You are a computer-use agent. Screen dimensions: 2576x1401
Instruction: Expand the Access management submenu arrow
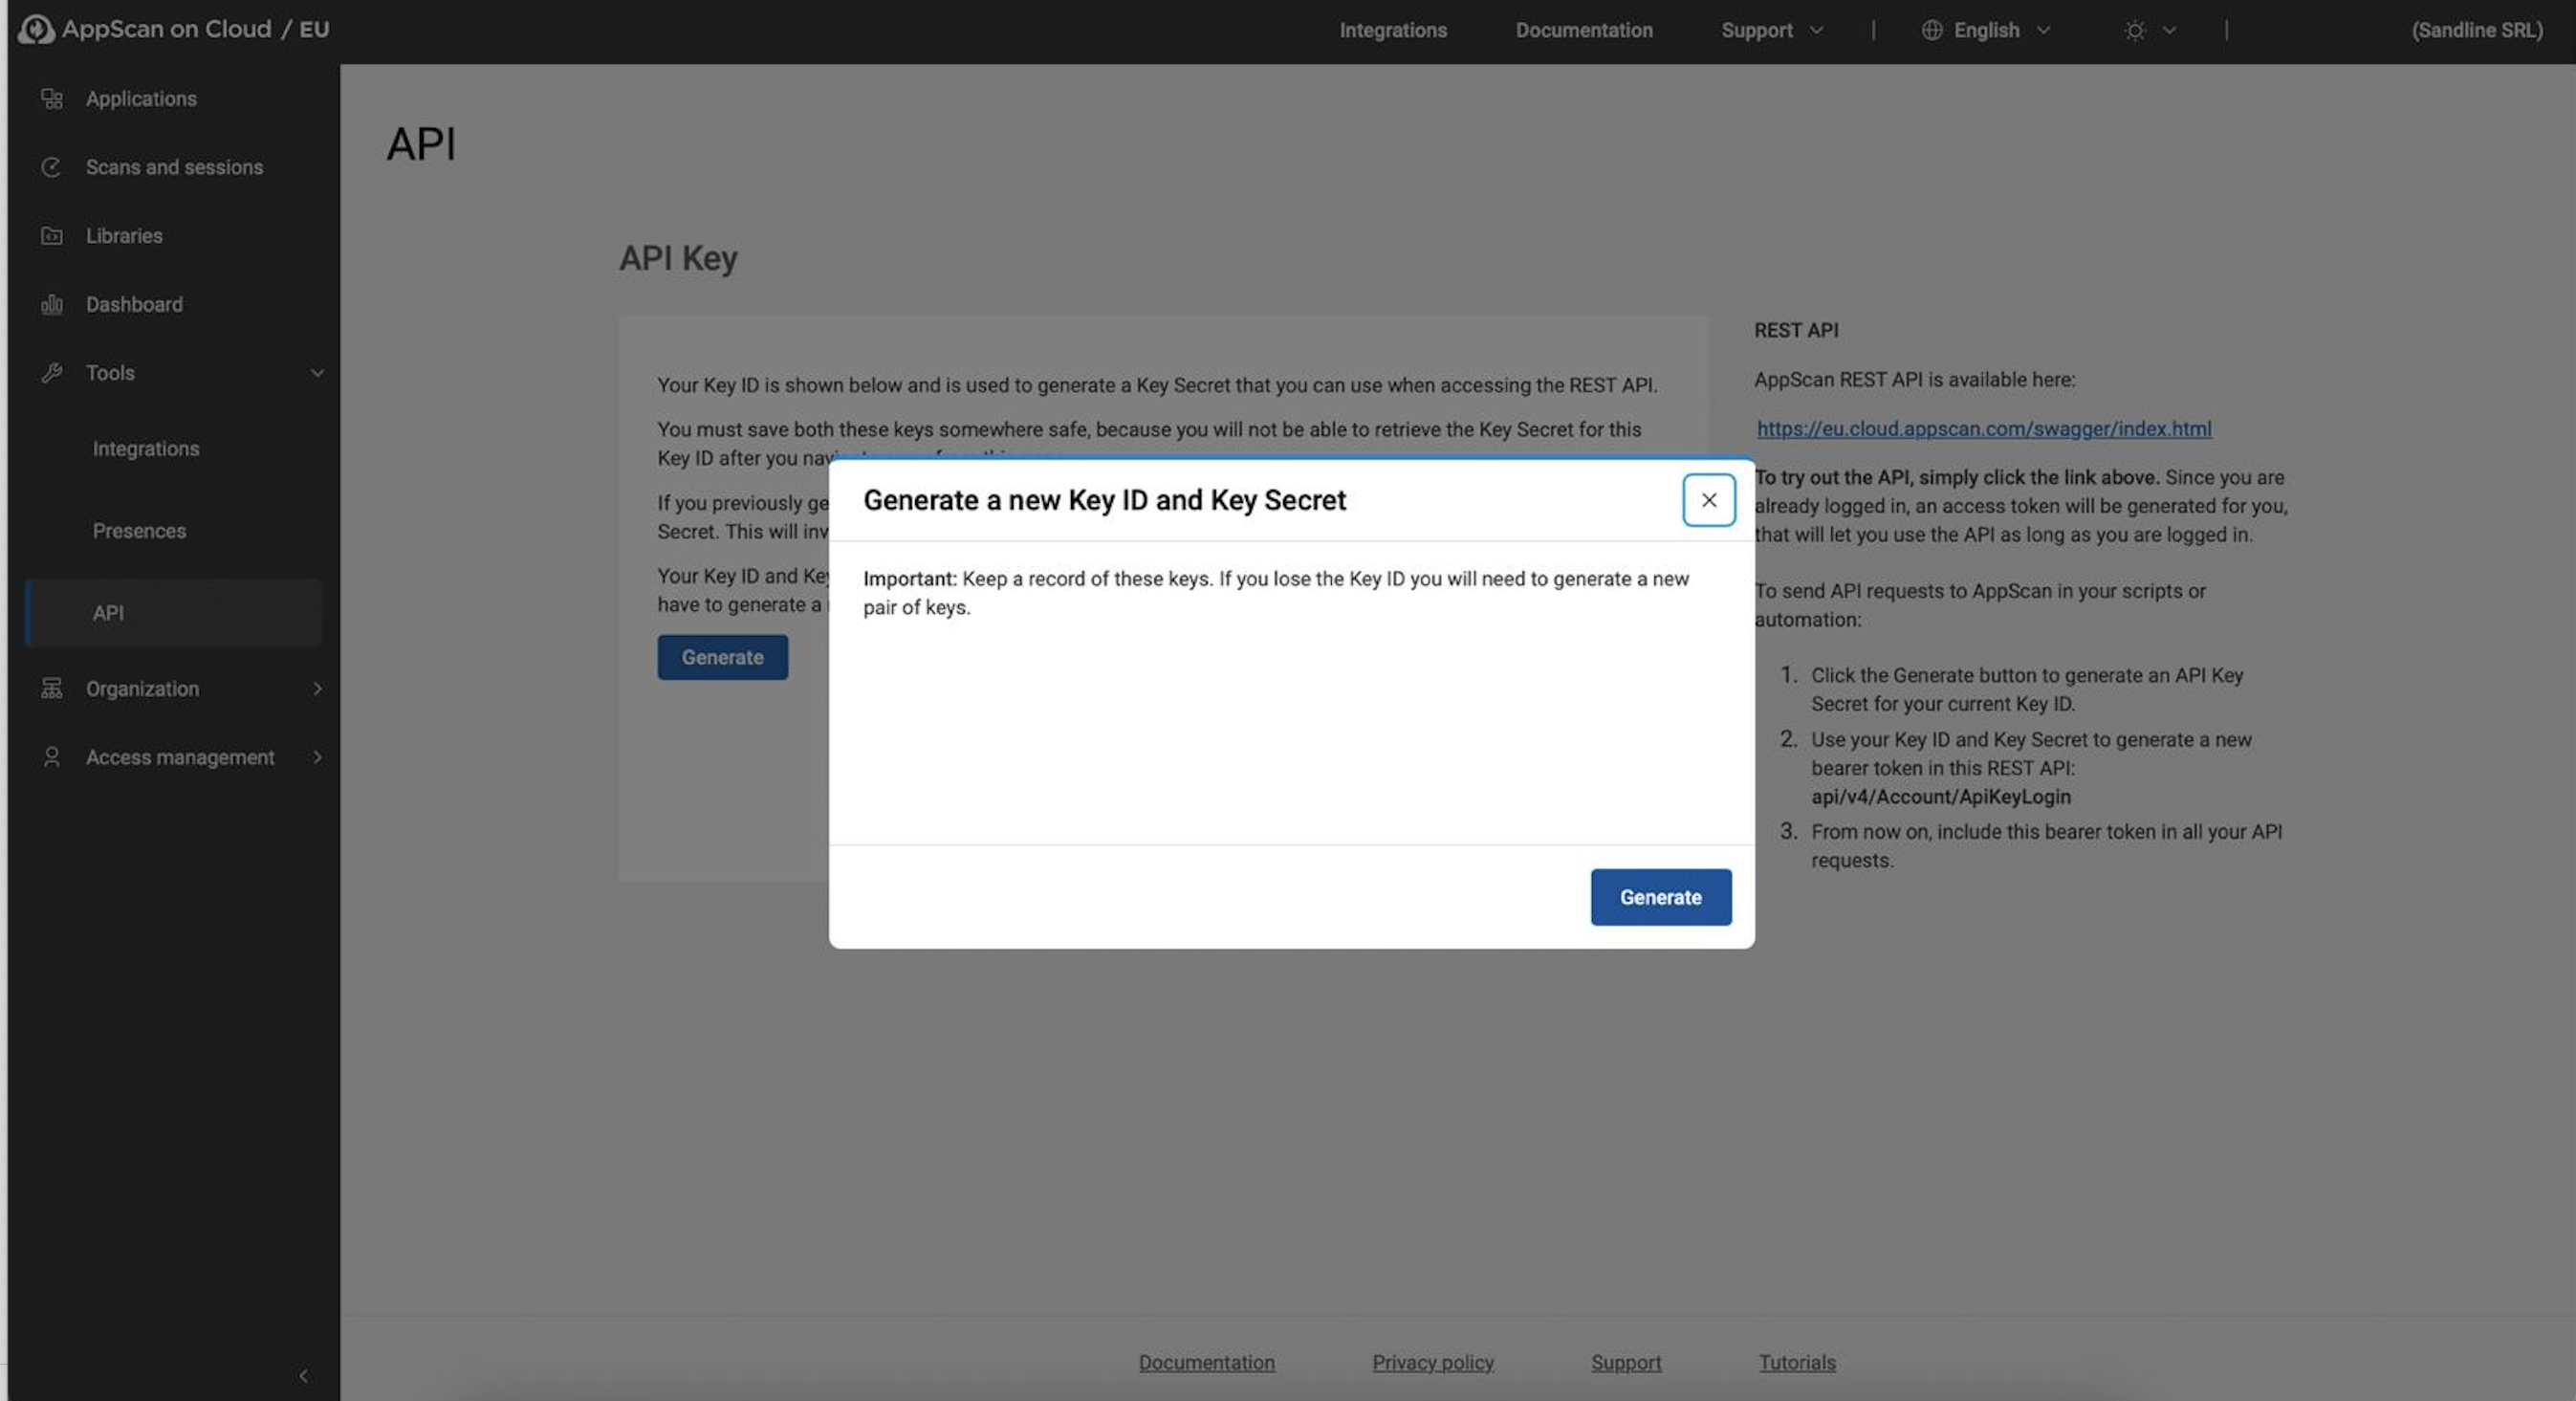point(317,757)
